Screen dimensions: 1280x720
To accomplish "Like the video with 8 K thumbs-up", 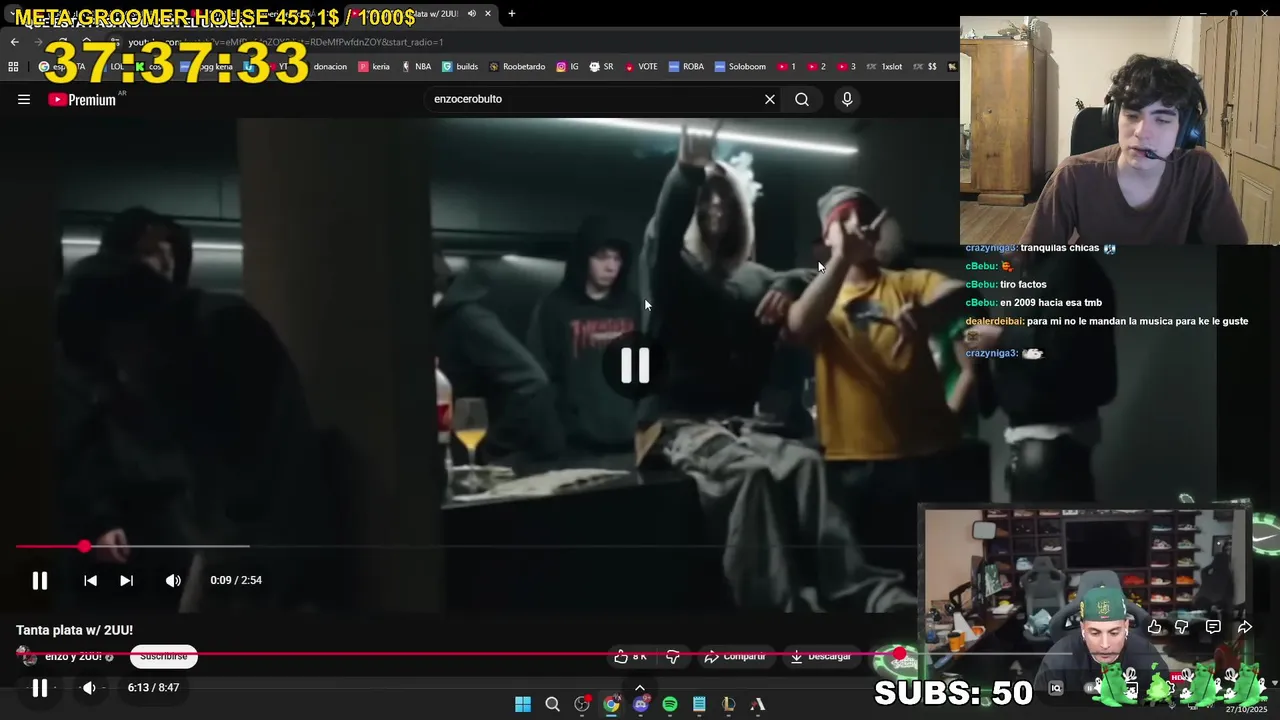I will click(x=631, y=657).
